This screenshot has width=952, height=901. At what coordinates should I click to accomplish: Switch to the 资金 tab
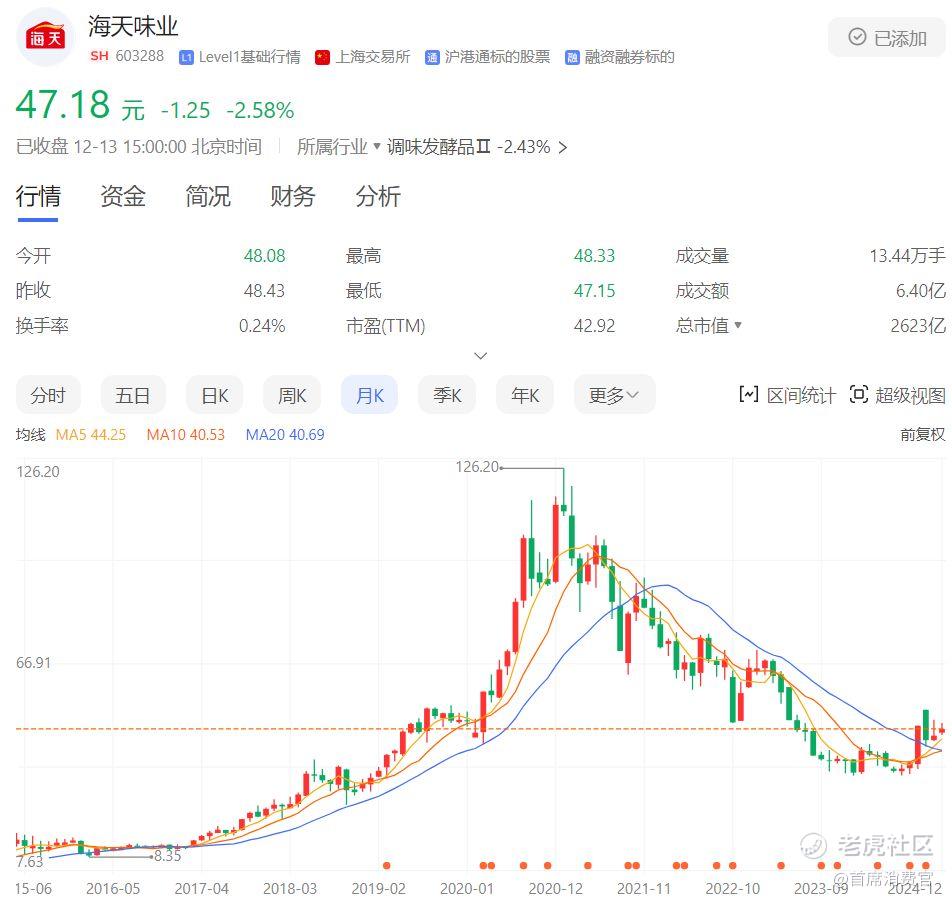click(x=123, y=197)
